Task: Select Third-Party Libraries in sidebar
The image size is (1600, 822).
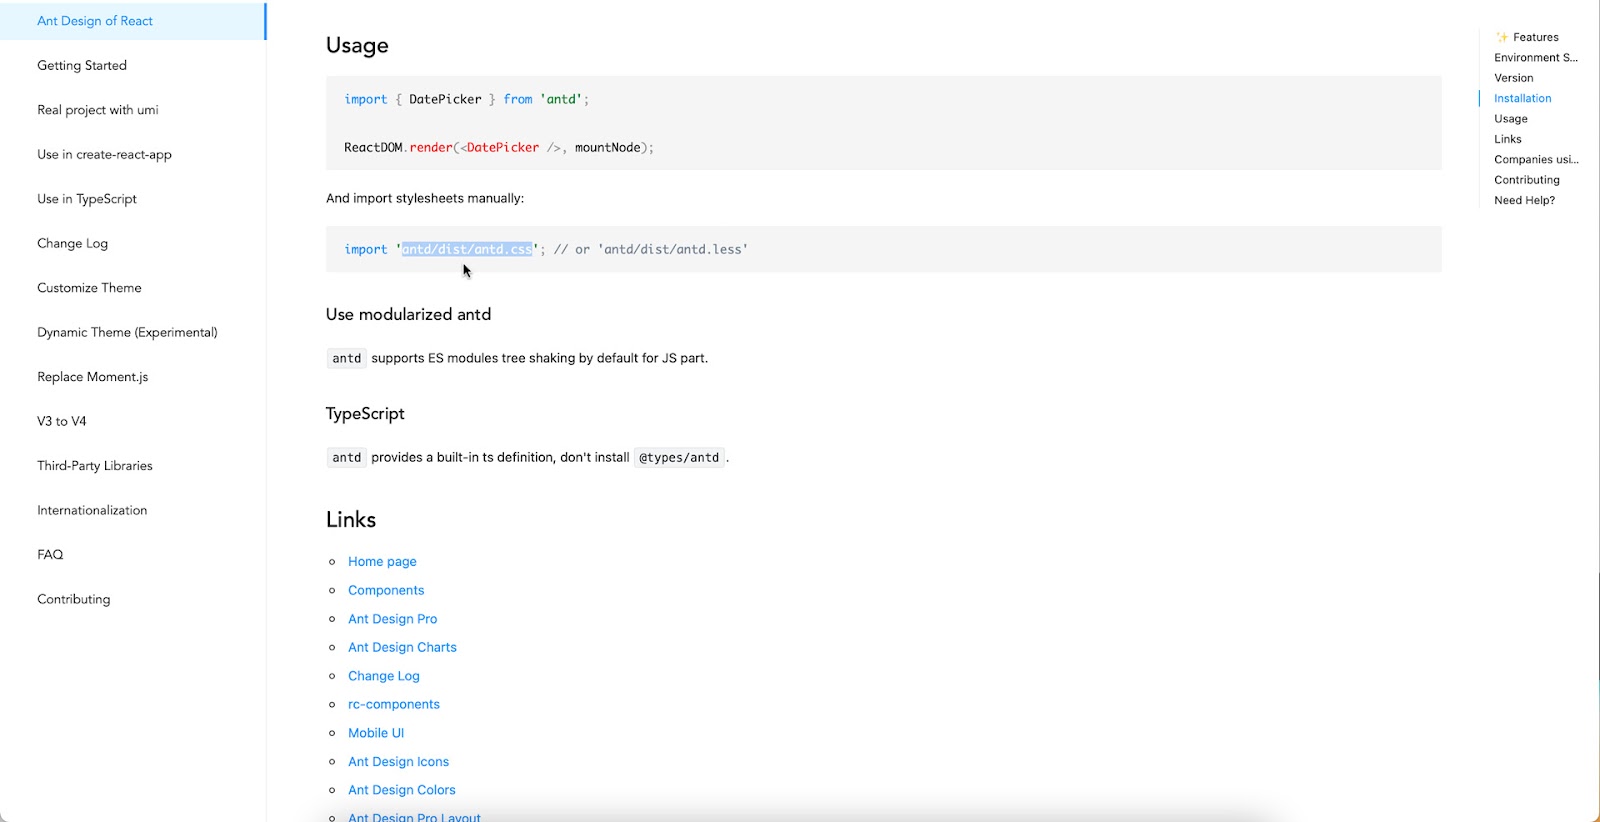Action: [x=95, y=466]
